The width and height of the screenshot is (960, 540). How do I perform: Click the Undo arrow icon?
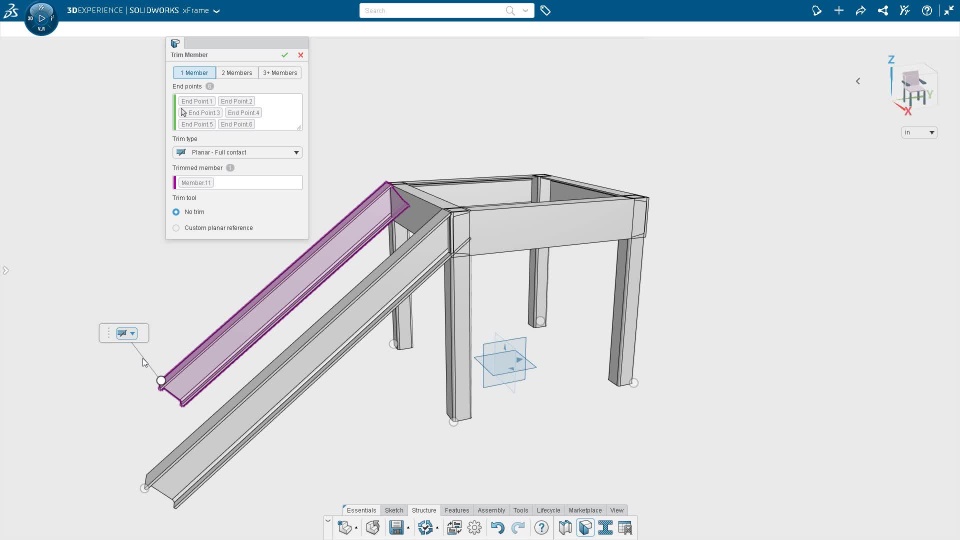coord(497,527)
